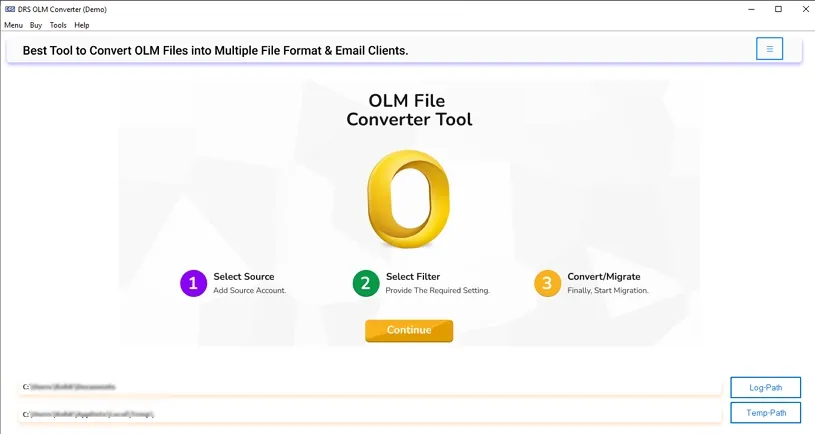Screen dimensions: 815x434
Task: Click the log path text field
Action: coord(370,387)
